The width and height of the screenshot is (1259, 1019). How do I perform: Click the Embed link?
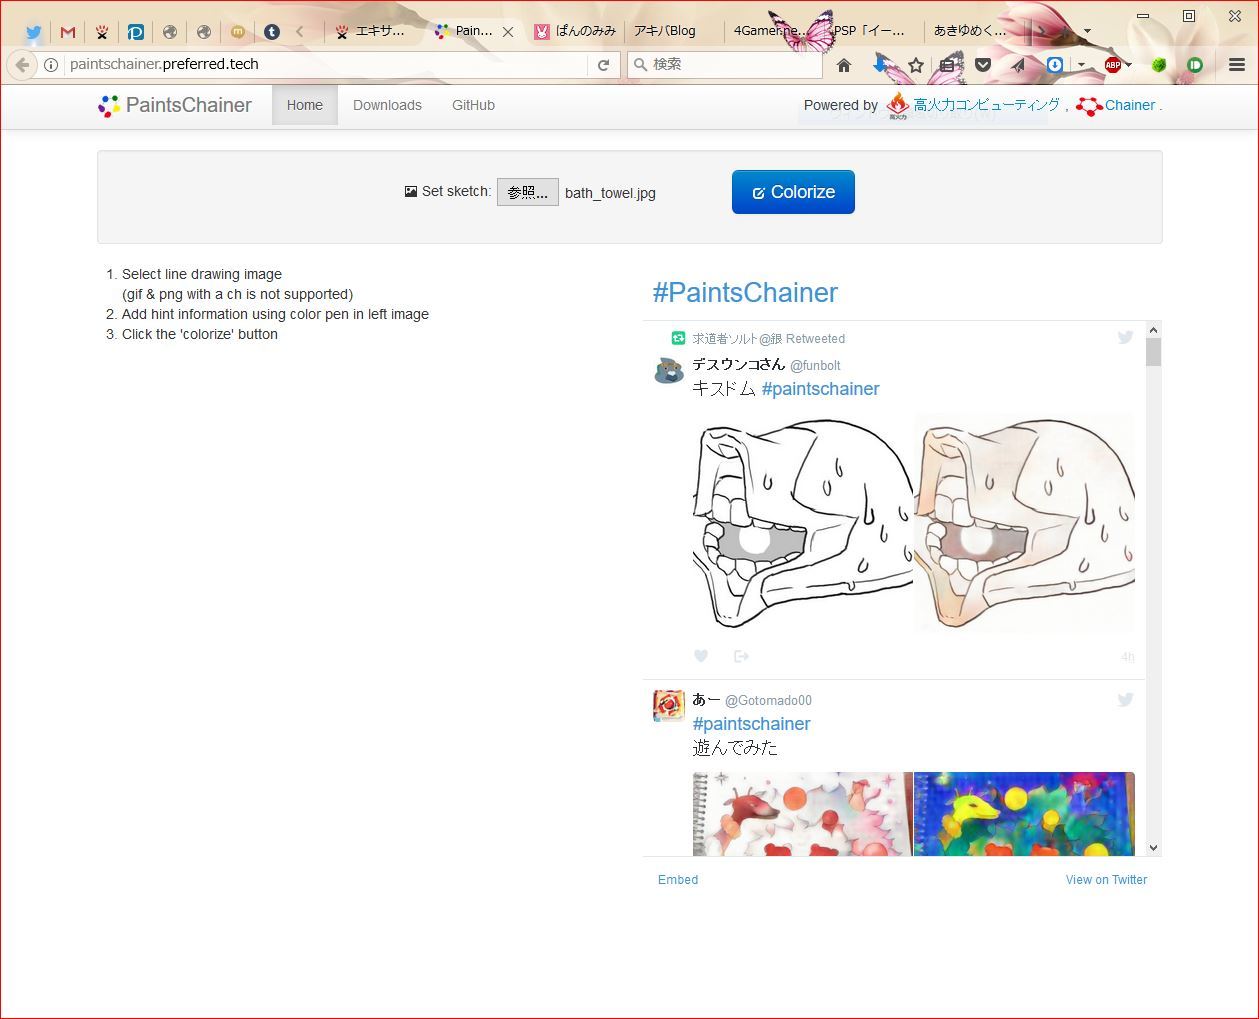click(x=678, y=880)
